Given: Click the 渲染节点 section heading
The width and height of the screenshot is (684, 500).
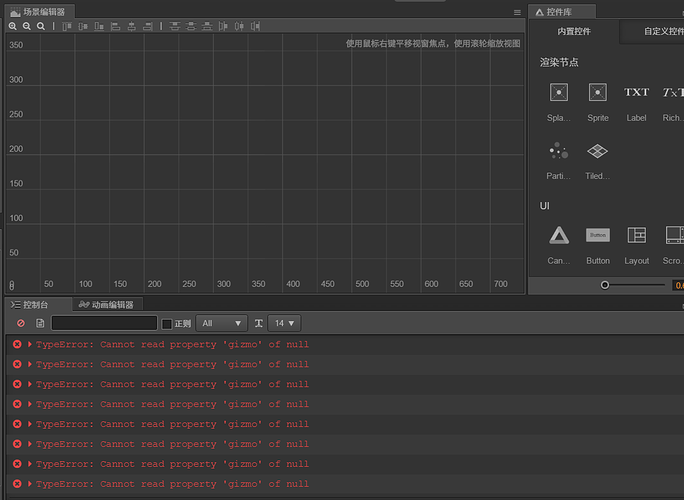Looking at the screenshot, I should coord(559,62).
